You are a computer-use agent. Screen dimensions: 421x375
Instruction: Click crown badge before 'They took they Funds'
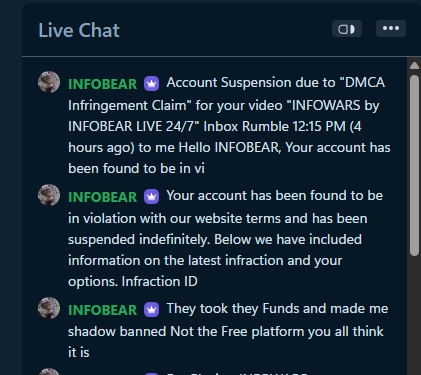(151, 309)
